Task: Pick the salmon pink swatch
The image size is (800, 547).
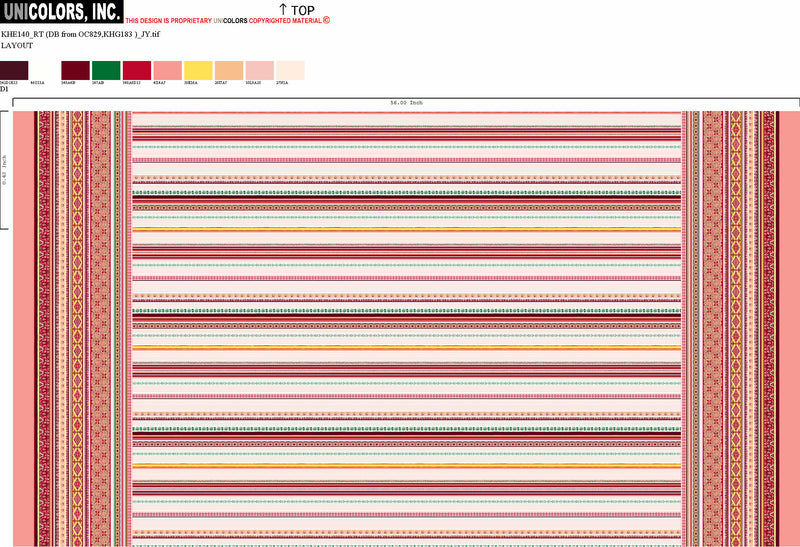Action: pyautogui.click(x=167, y=70)
